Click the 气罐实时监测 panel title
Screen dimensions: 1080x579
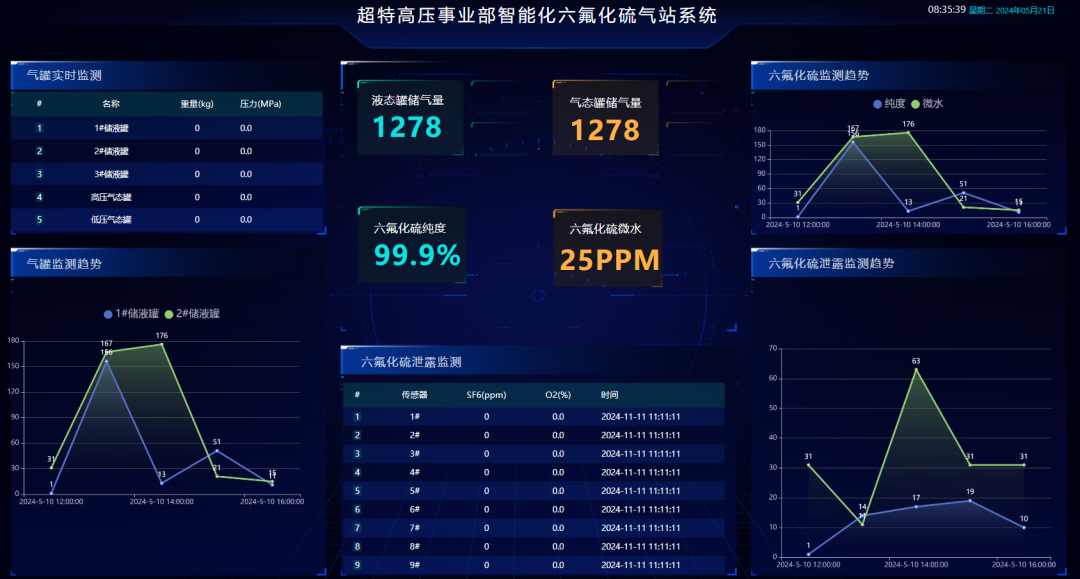(64, 75)
